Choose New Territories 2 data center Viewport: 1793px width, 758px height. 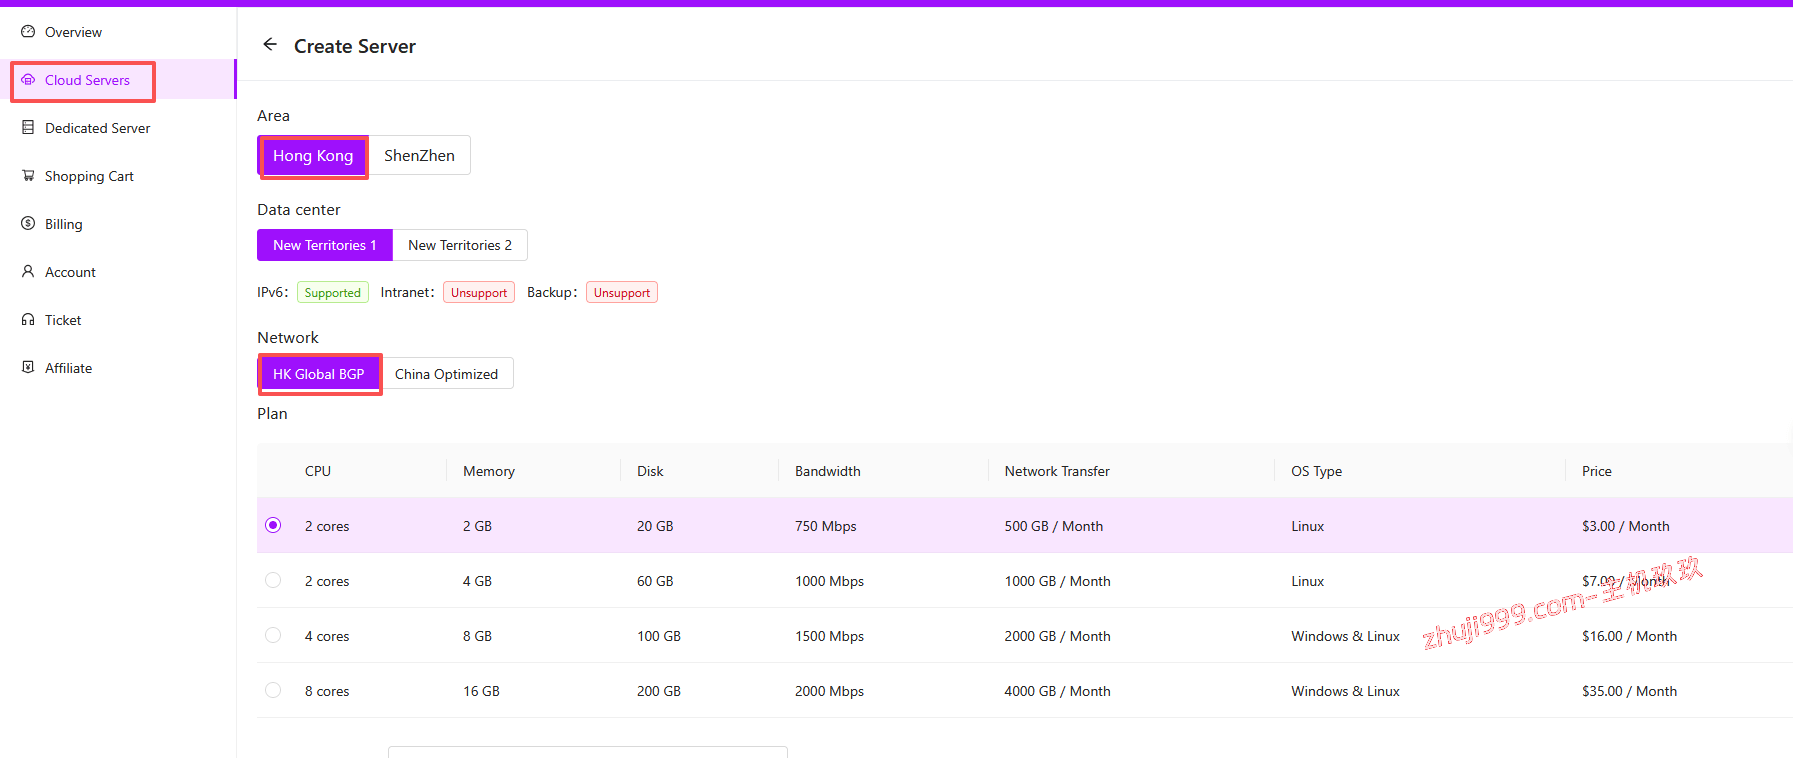pos(460,245)
